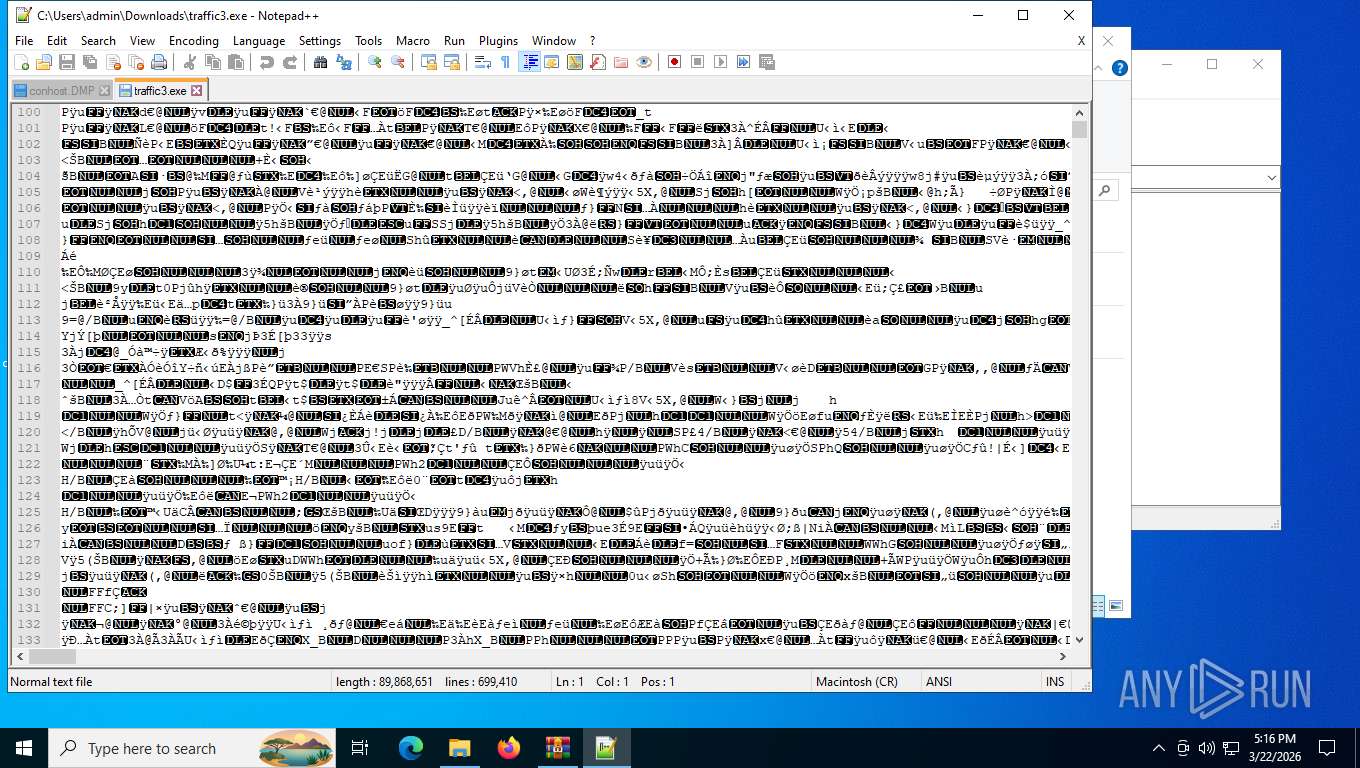The image size is (1360, 768).
Task: Click the Copy toolbar icon
Action: coord(212,62)
